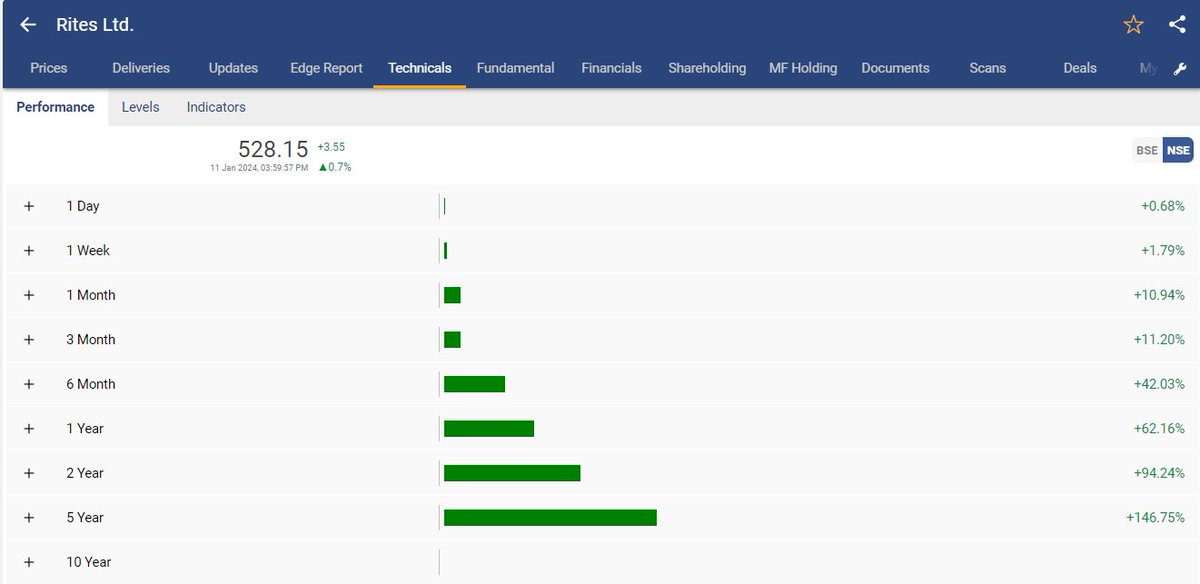Click the 528.15 current price

click(x=273, y=149)
